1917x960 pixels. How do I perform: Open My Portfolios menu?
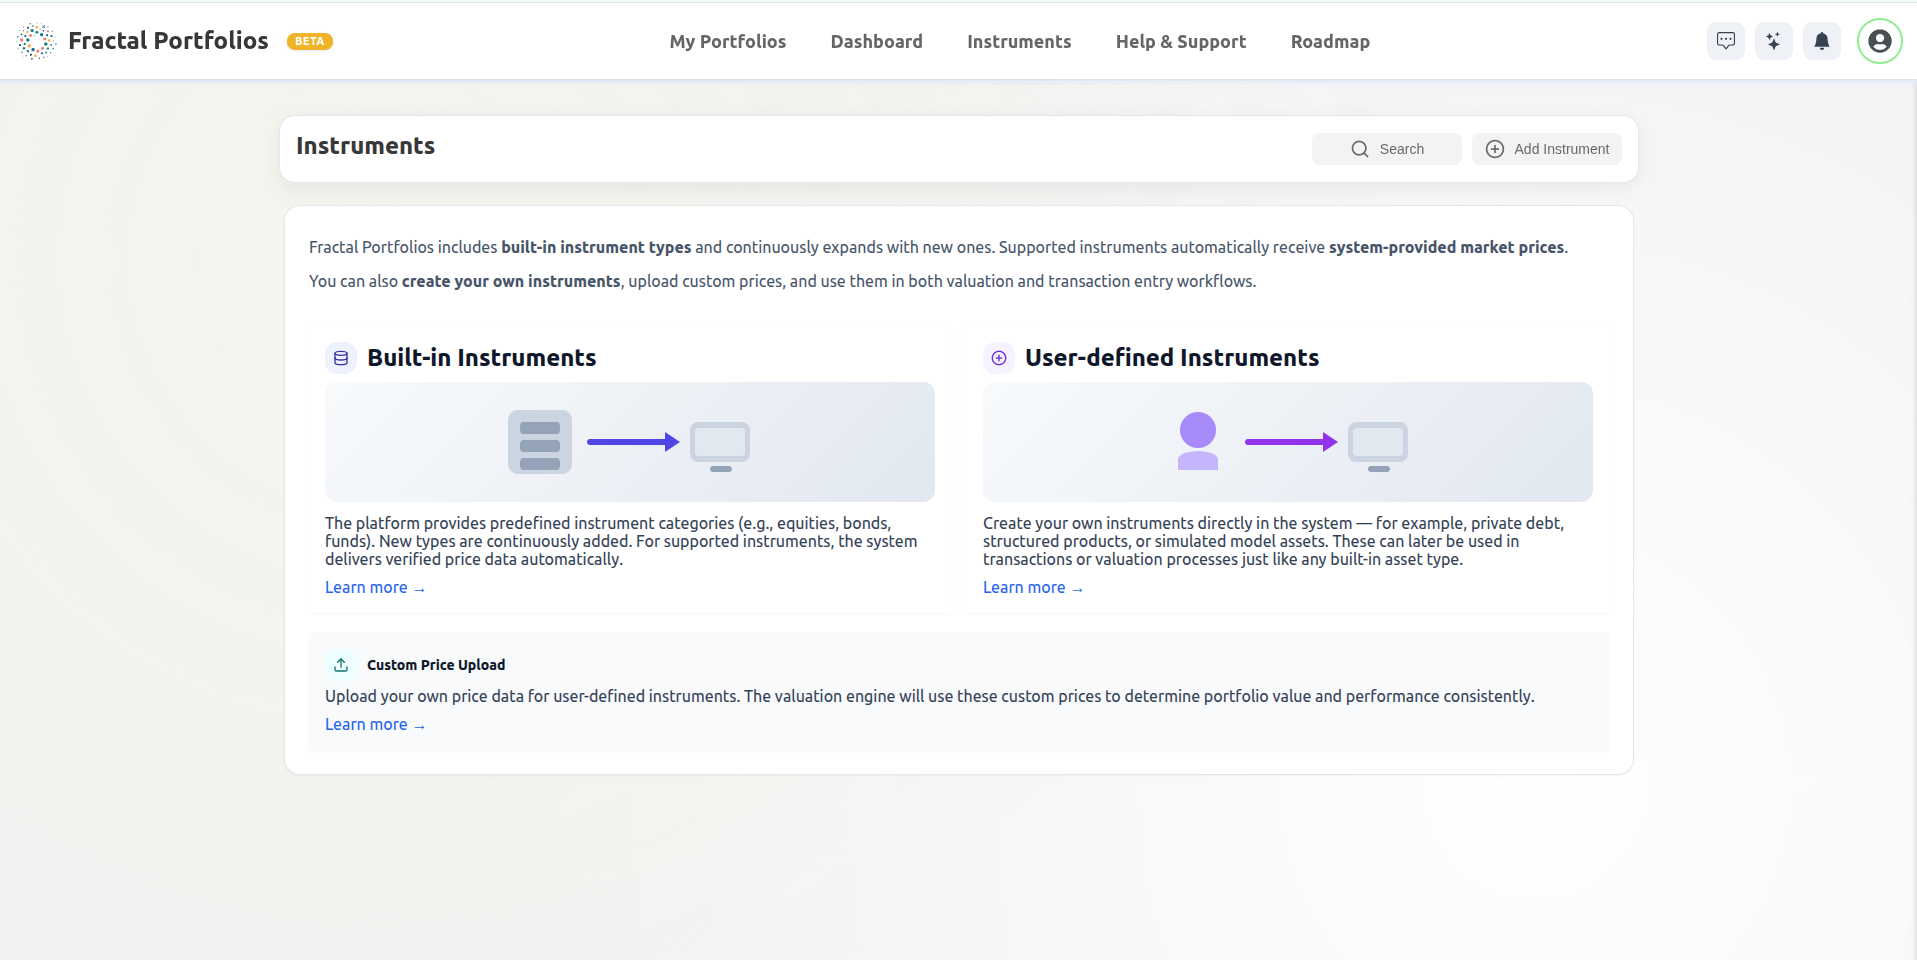point(728,41)
